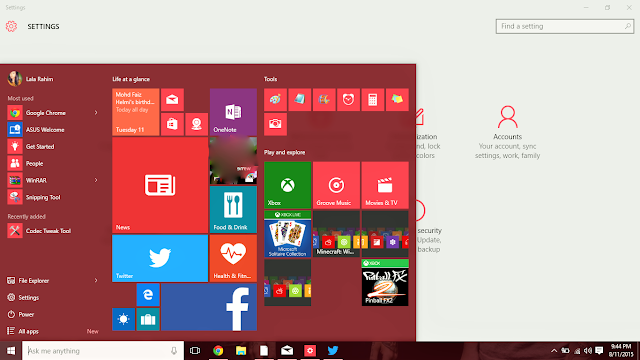Open the Minecraft tile
Viewport: 640px width, 360px height.
(336, 234)
